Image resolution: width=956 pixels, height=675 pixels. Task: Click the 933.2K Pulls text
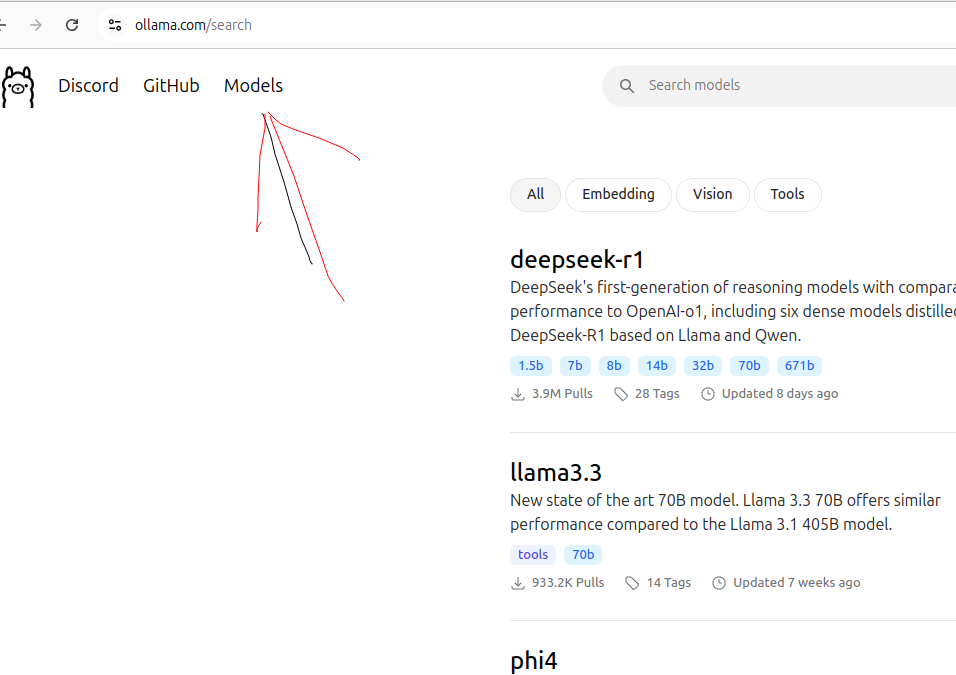pyautogui.click(x=568, y=583)
